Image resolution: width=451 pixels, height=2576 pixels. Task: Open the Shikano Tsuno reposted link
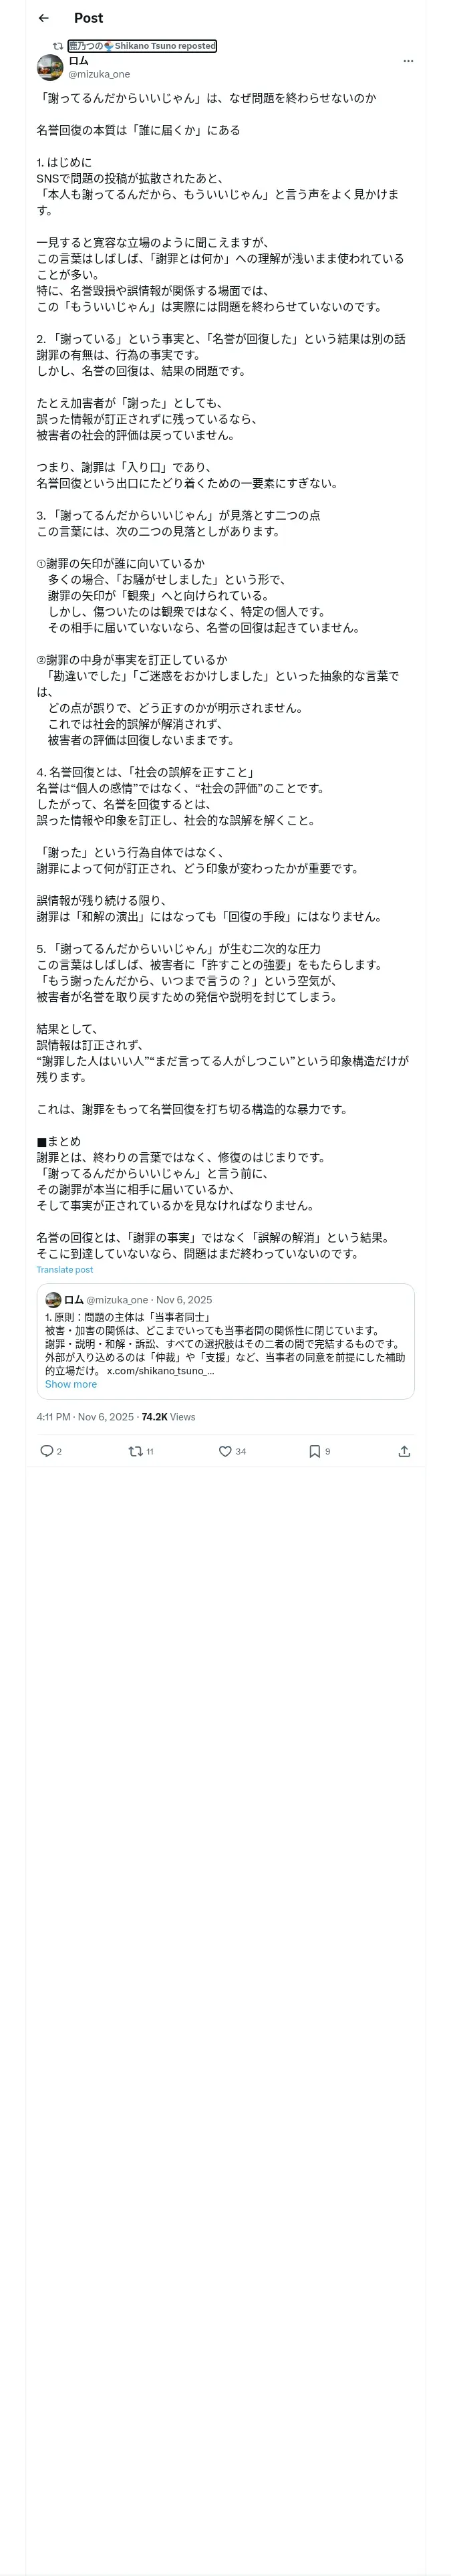141,46
